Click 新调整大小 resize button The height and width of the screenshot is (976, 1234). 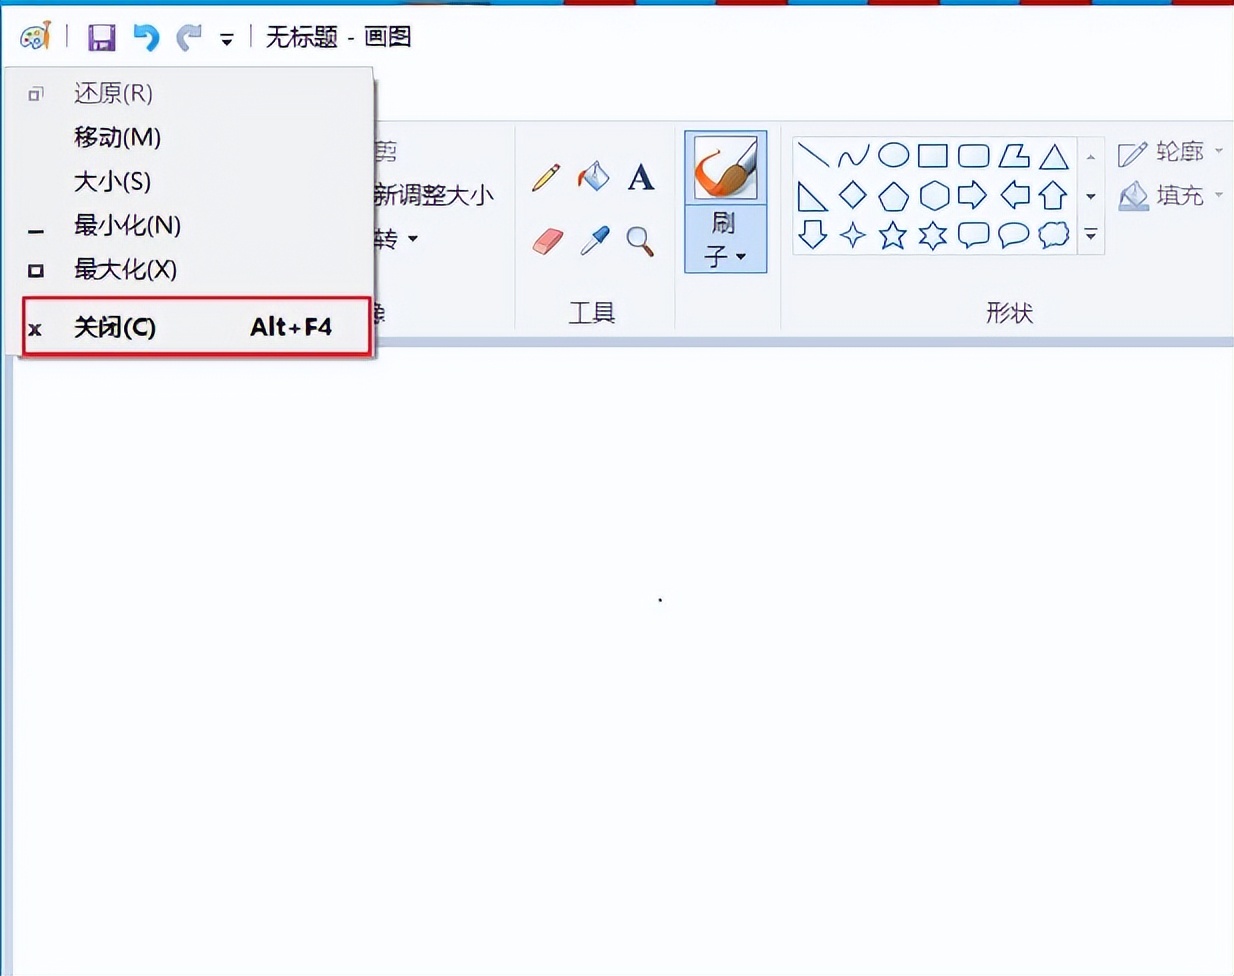click(434, 194)
